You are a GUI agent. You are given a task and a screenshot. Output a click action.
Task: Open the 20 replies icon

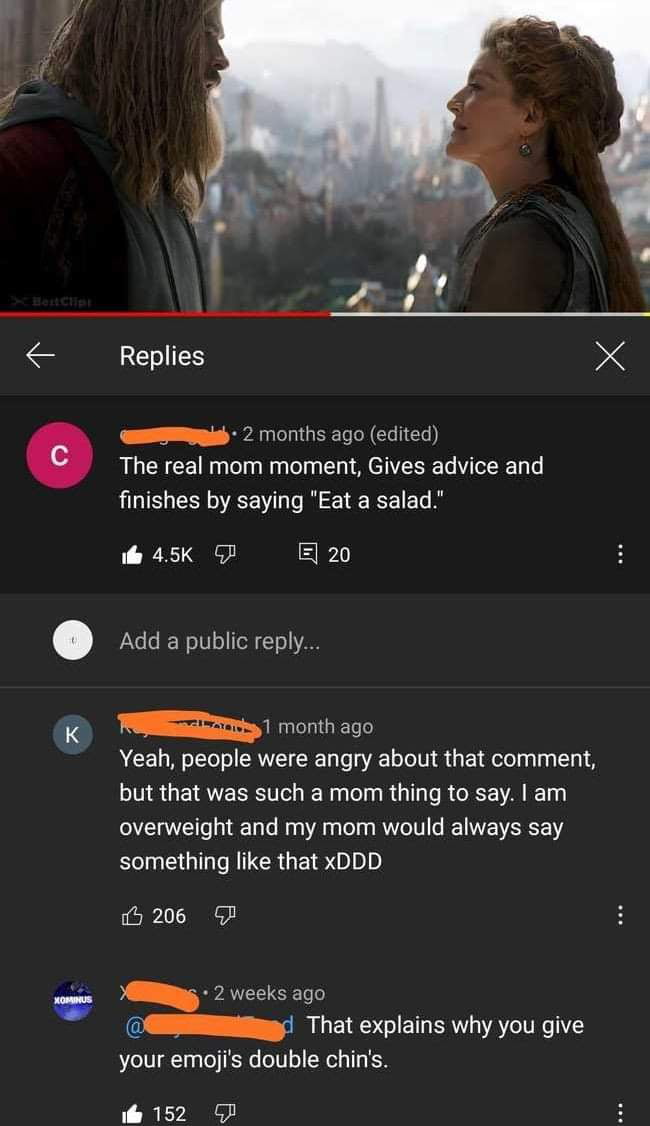[308, 554]
